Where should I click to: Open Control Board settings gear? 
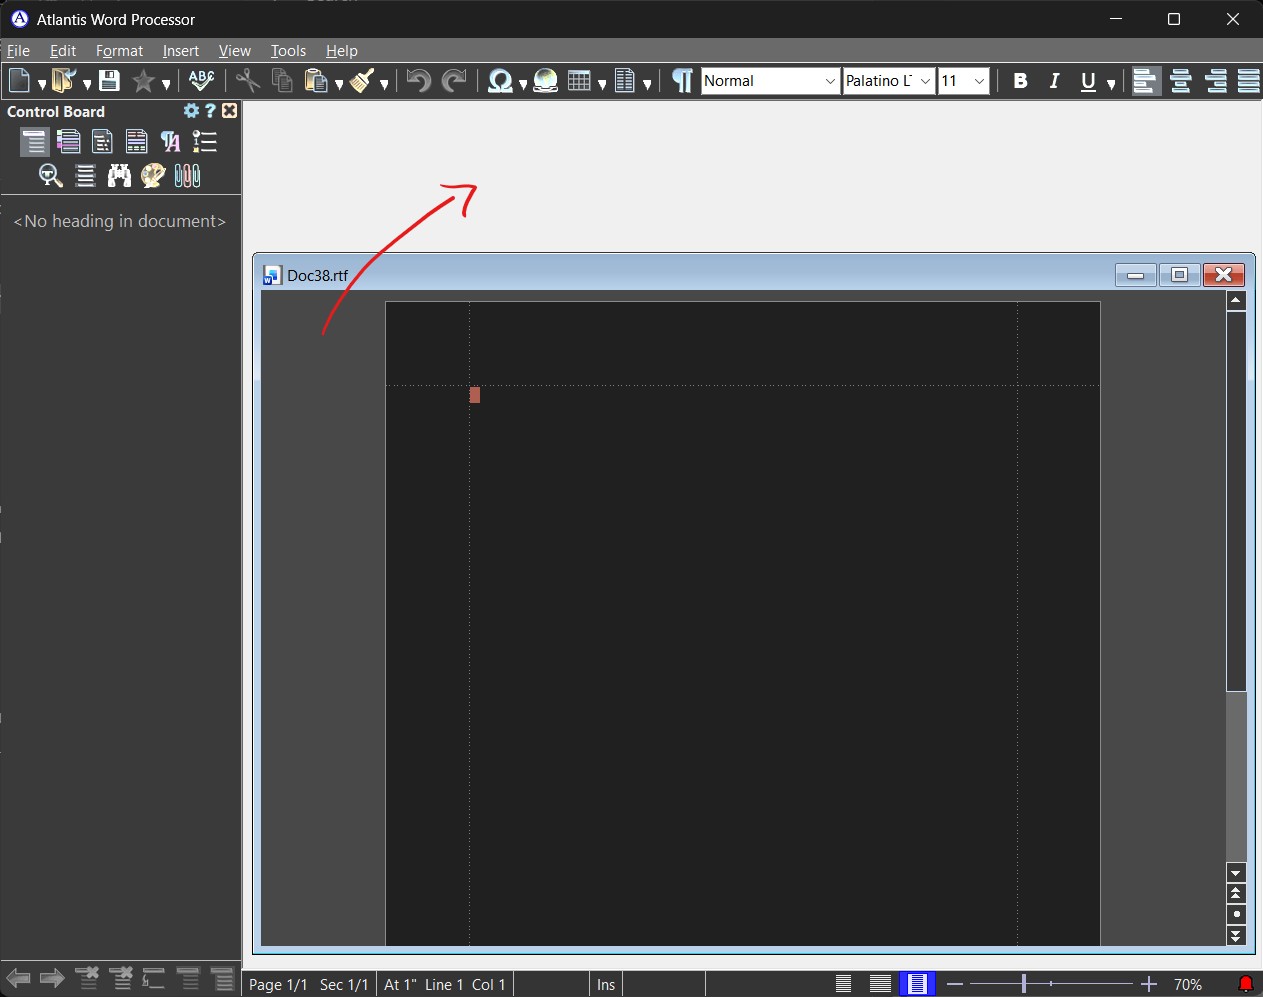[x=190, y=111]
